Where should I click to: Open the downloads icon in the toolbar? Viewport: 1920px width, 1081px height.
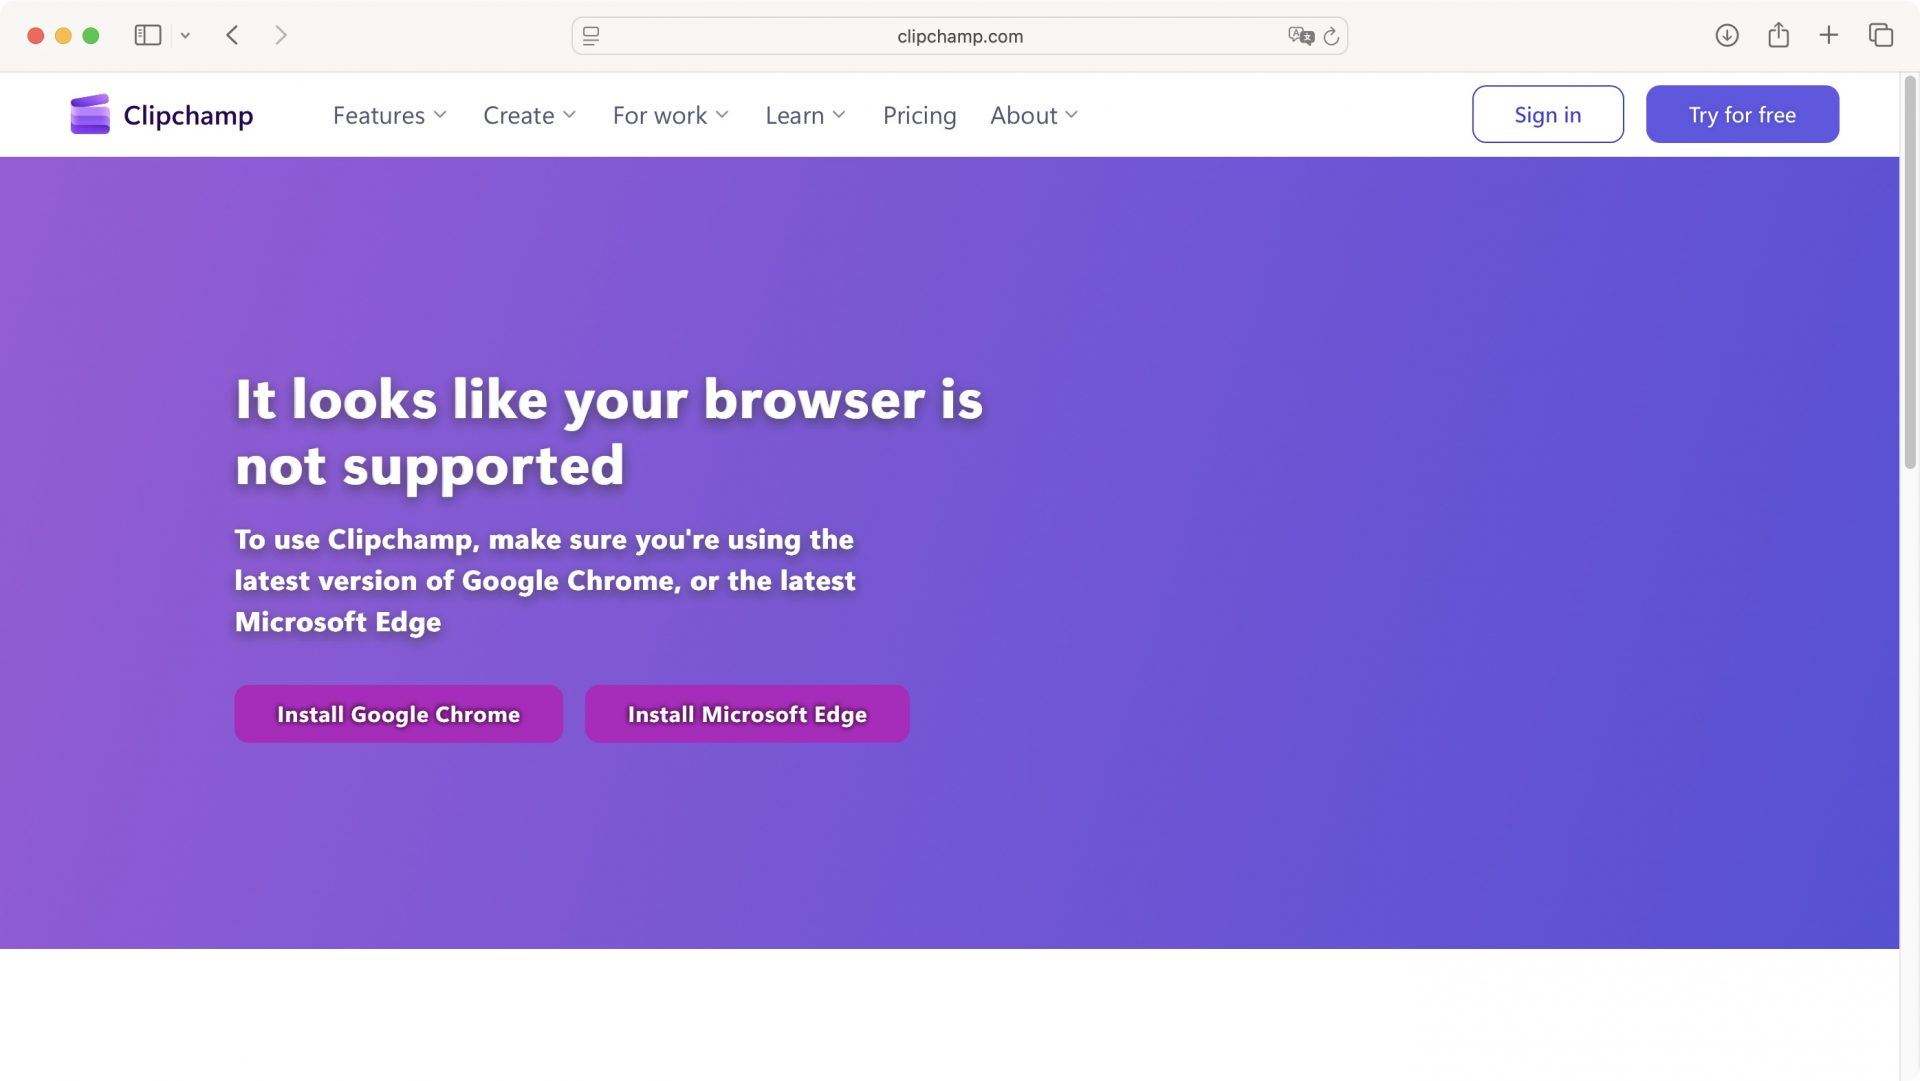1726,34
